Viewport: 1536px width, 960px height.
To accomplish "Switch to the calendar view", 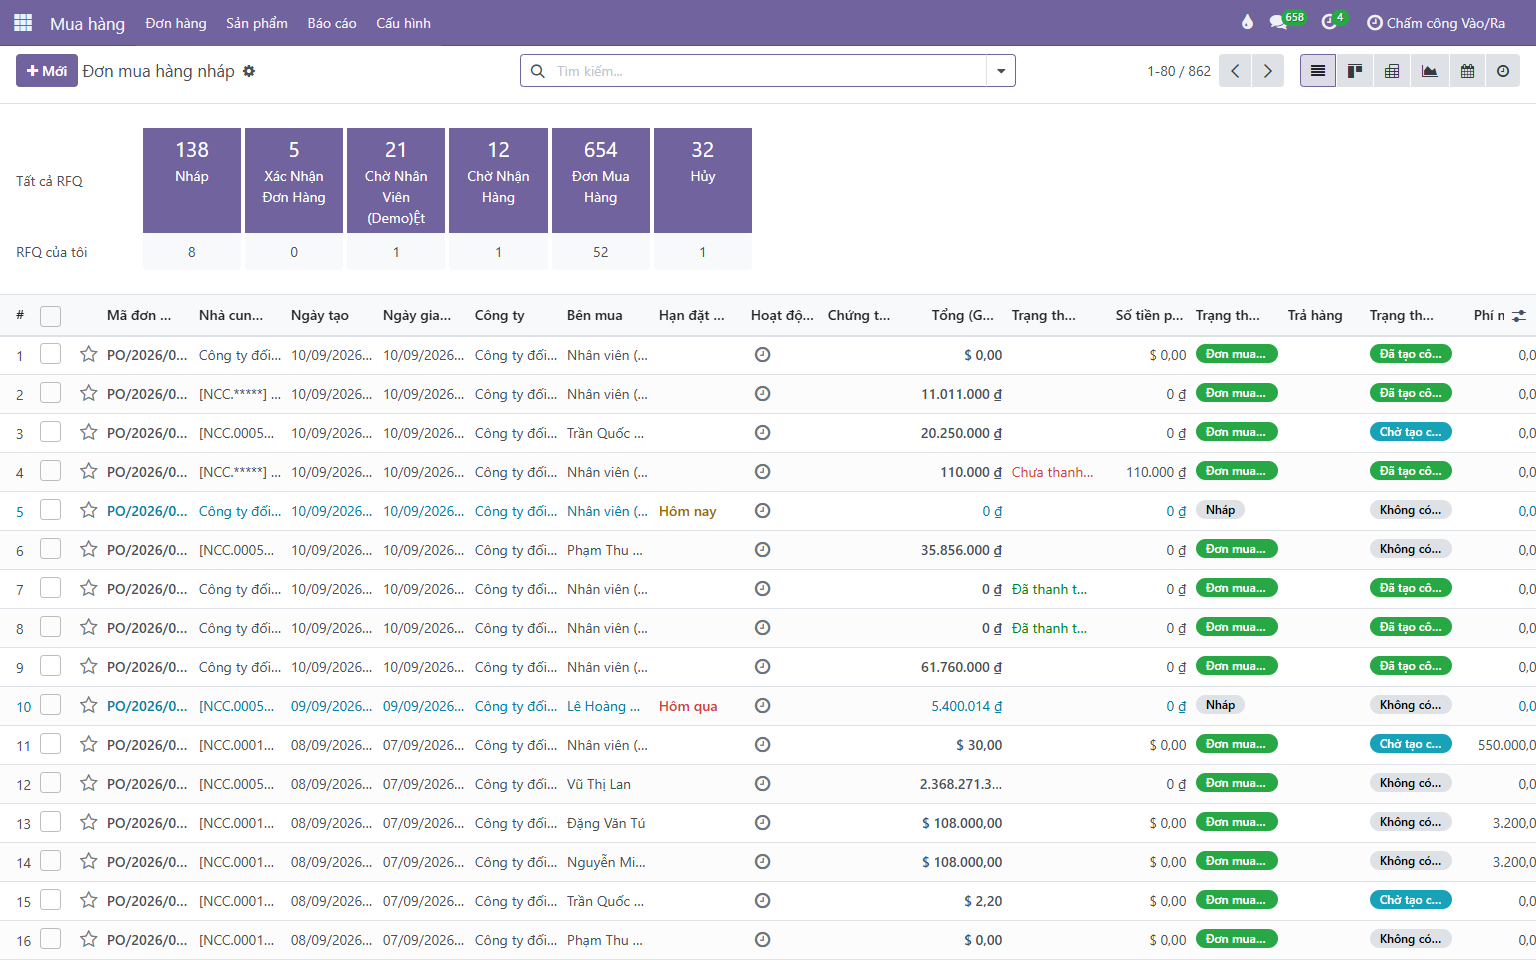I will point(1467,71).
